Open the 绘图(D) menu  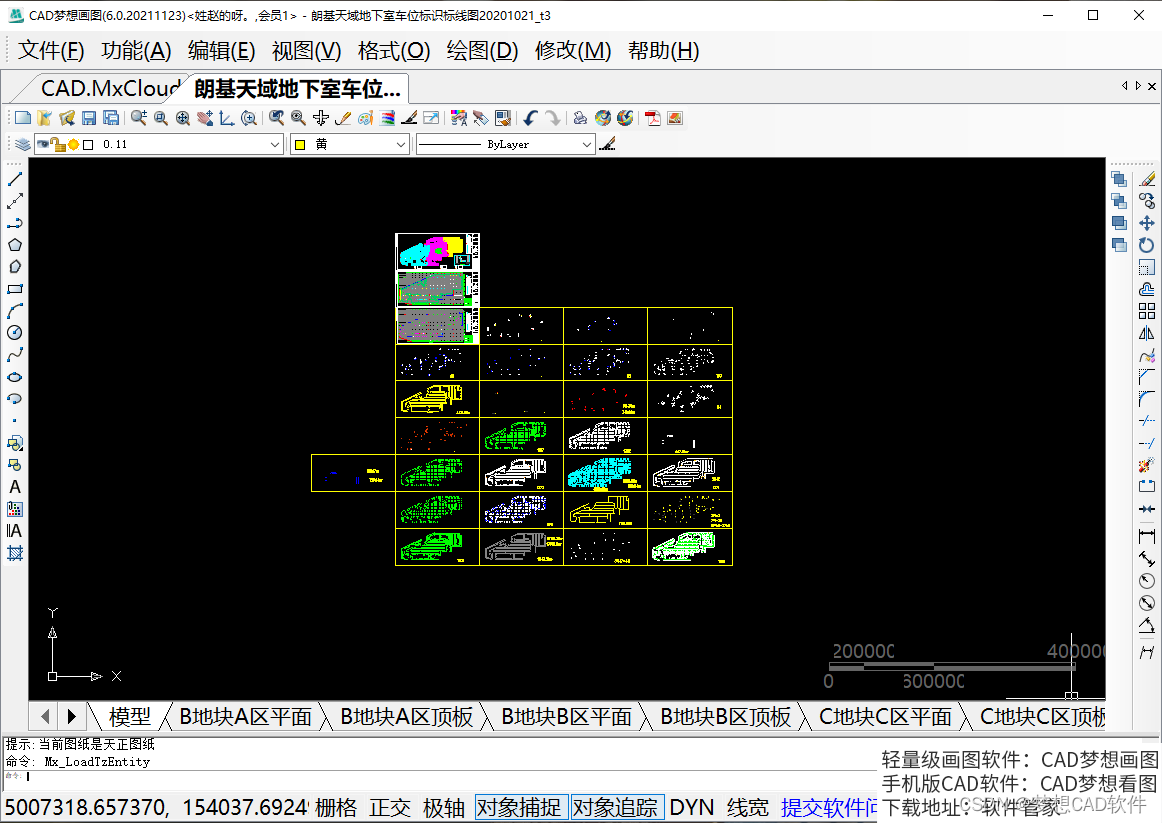pos(482,50)
